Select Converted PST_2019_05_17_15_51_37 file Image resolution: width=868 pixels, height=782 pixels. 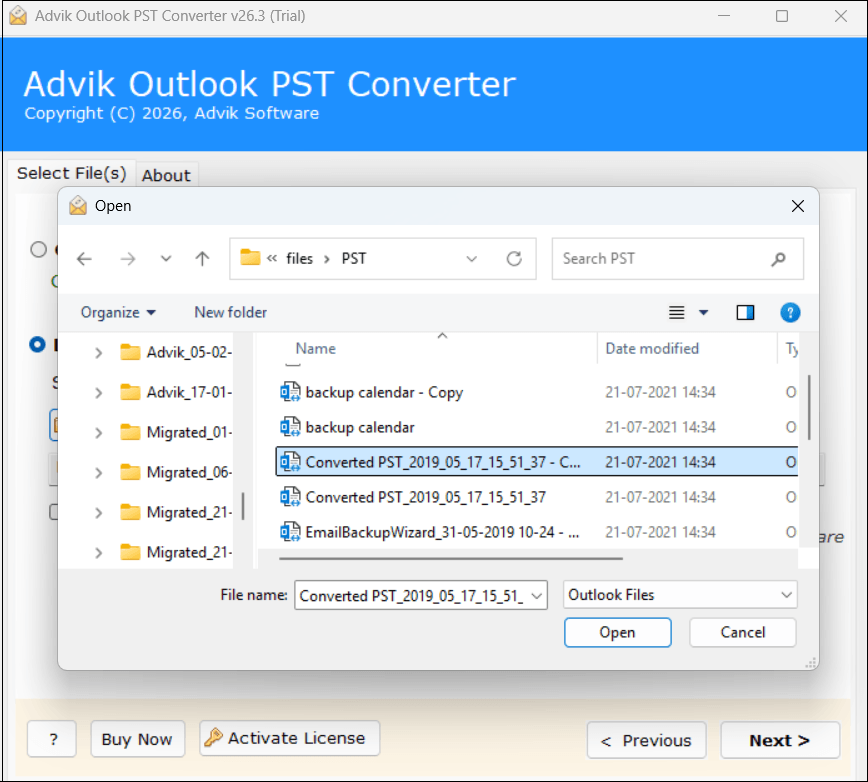(537, 497)
